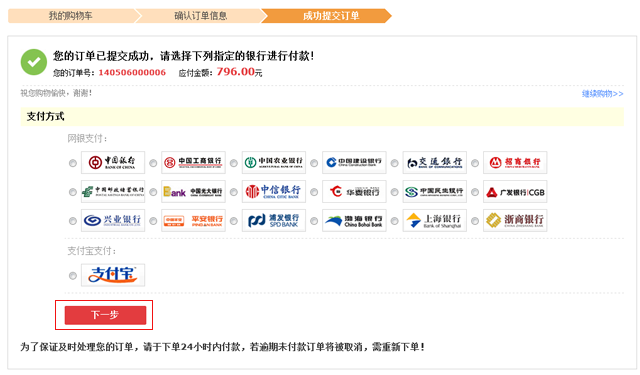The width and height of the screenshot is (640, 375).
Task: Click the 广发银行 CGB logo
Action: click(x=515, y=191)
